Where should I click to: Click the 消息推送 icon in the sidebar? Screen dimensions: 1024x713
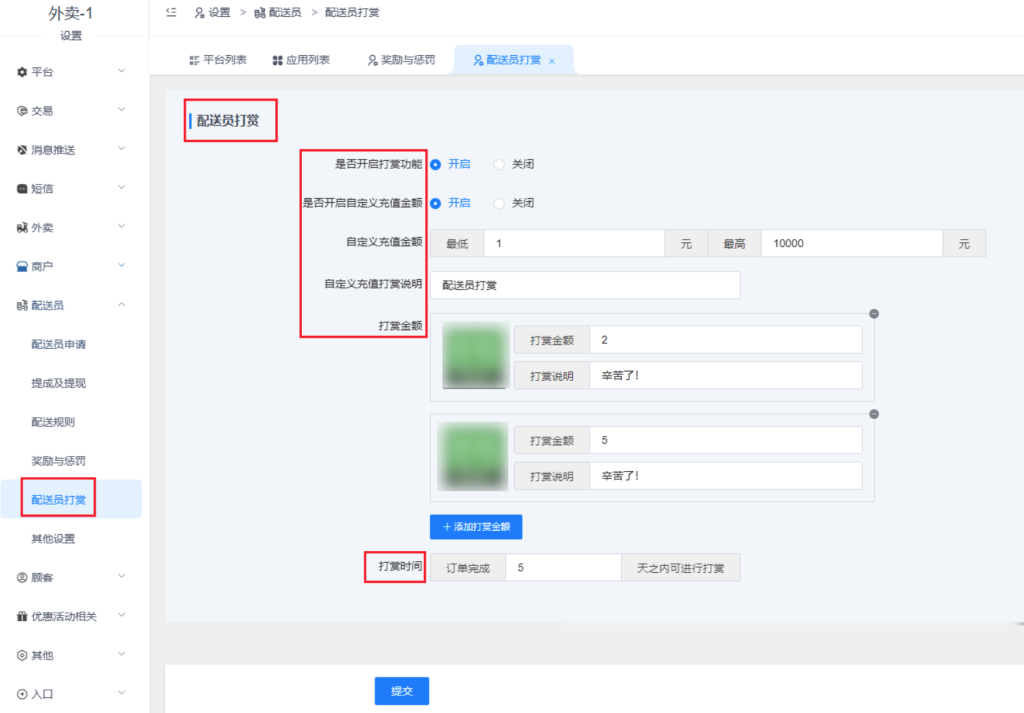[22, 150]
